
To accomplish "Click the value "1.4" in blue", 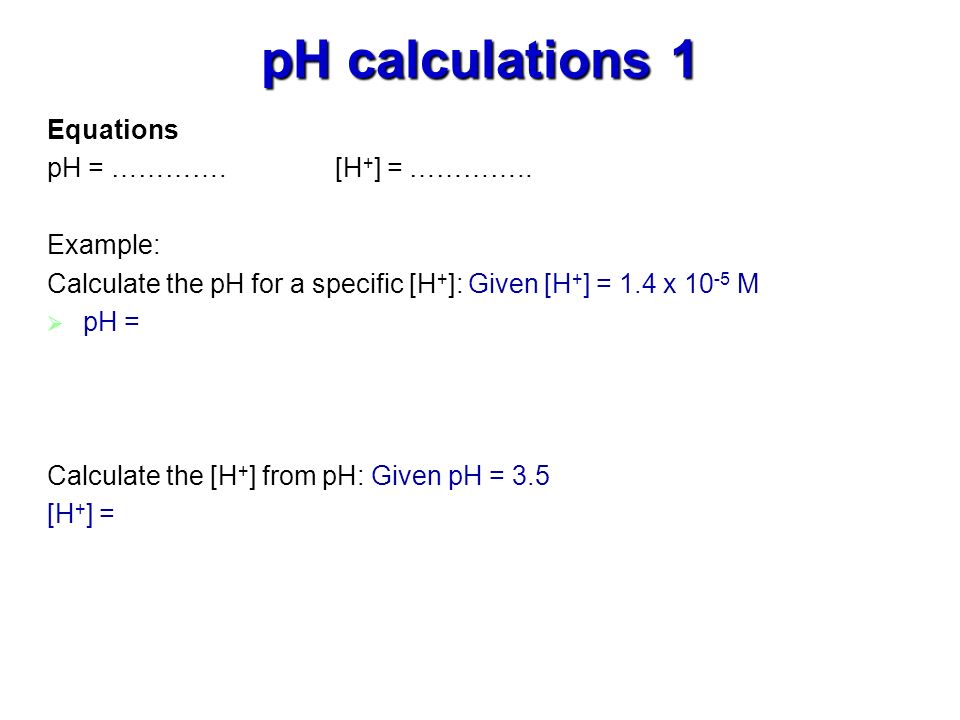I will tap(638, 284).
